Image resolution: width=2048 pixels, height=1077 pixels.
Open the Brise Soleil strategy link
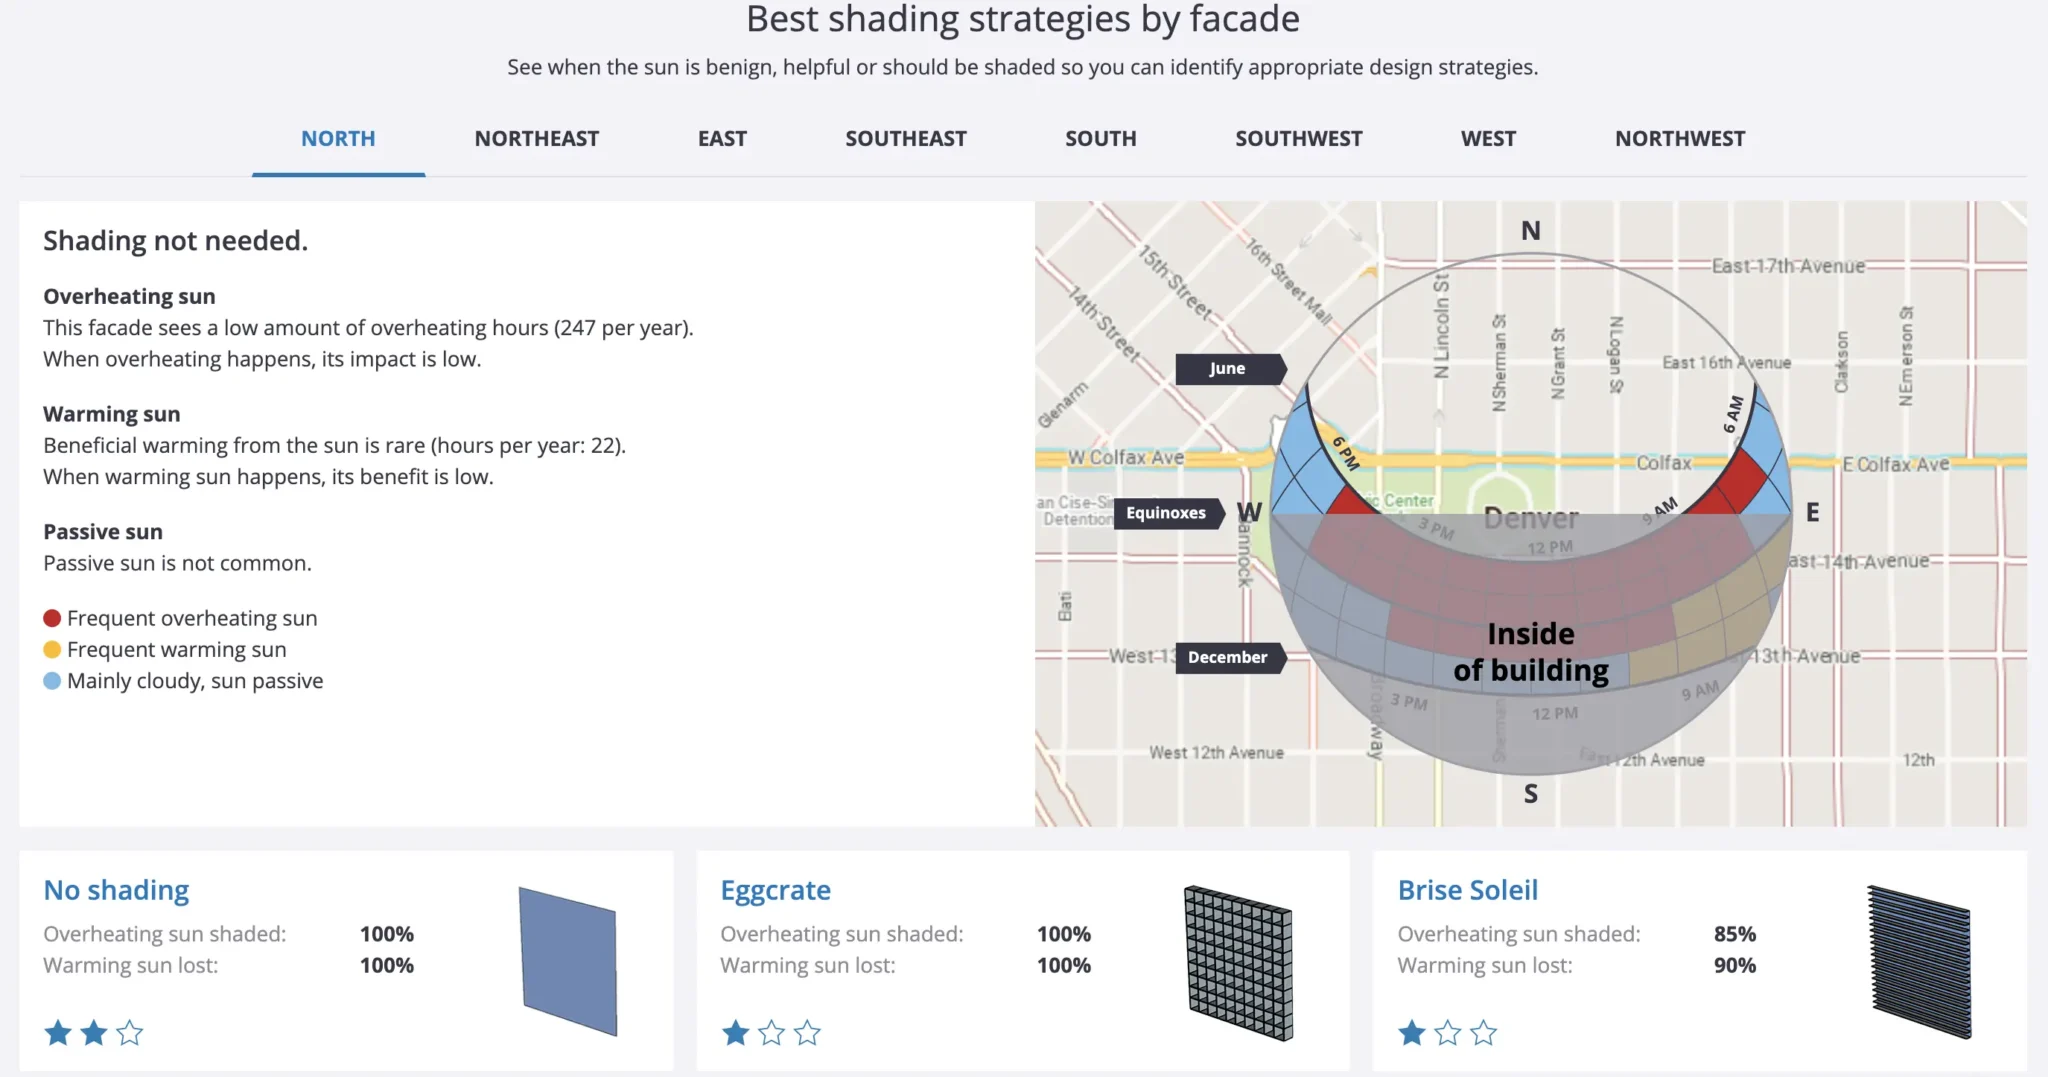1467,890
